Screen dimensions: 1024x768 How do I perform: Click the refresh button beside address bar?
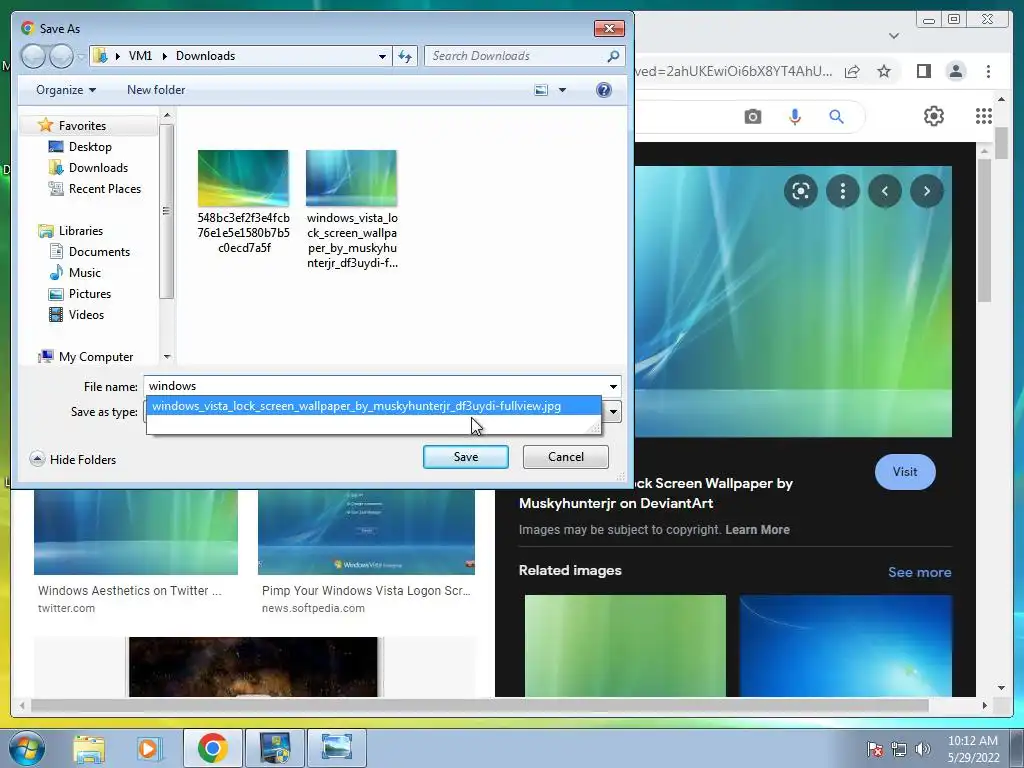(405, 56)
